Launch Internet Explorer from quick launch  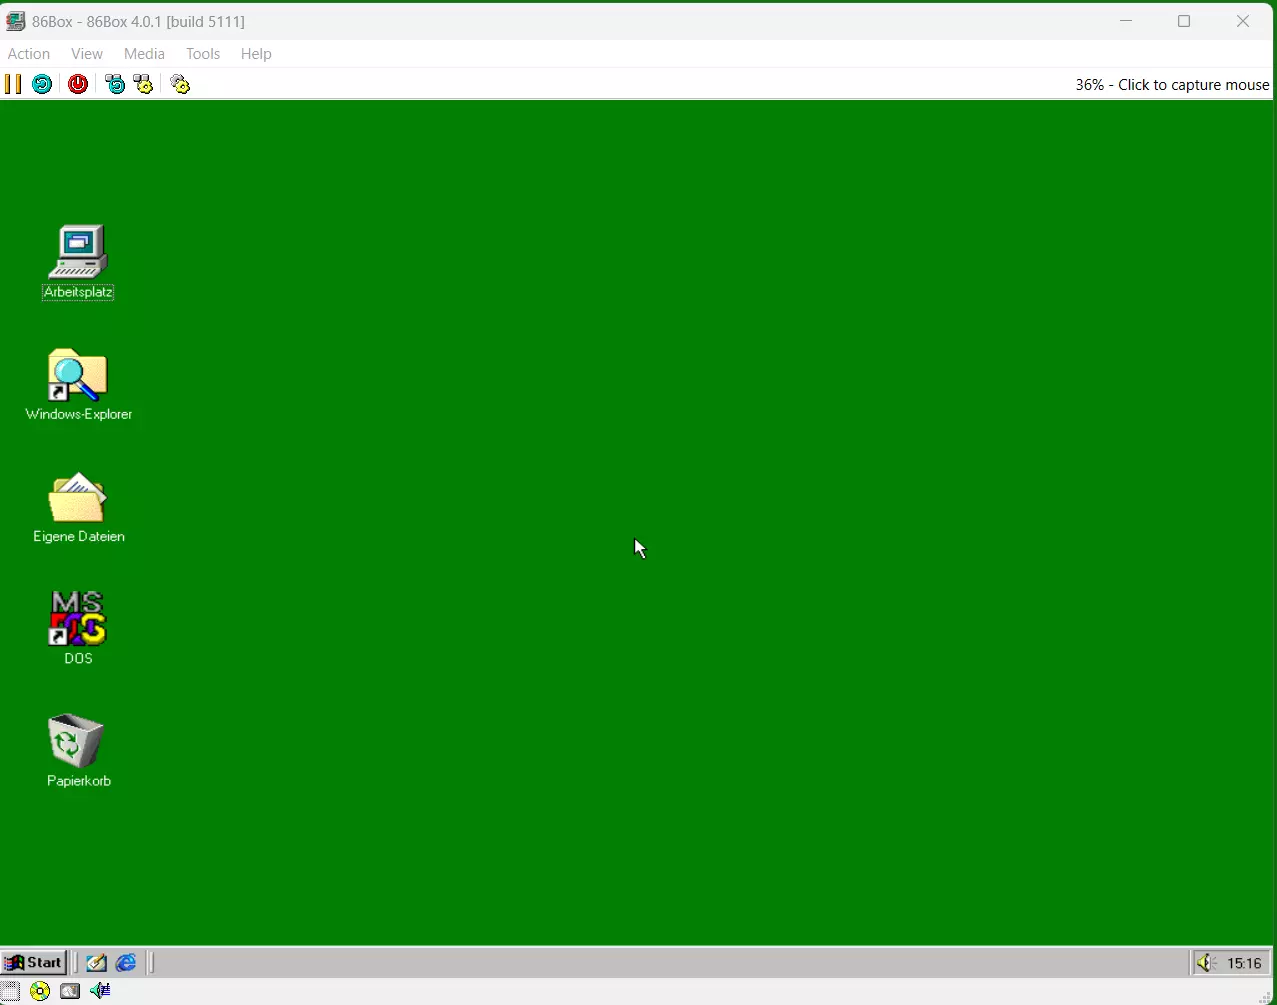126,963
